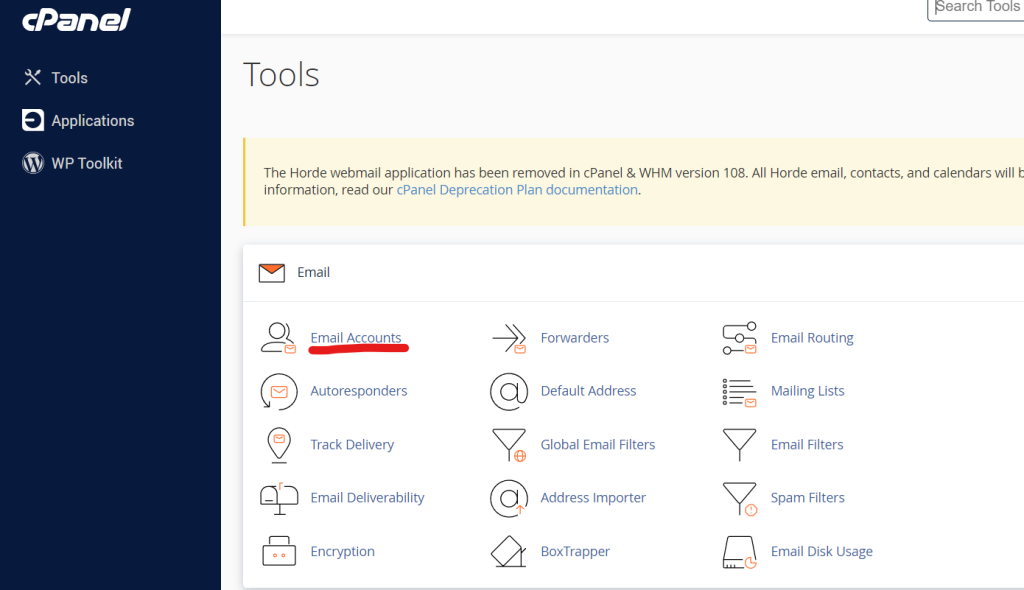
Task: Click the Email Disk Usage icon
Action: pyautogui.click(x=740, y=552)
